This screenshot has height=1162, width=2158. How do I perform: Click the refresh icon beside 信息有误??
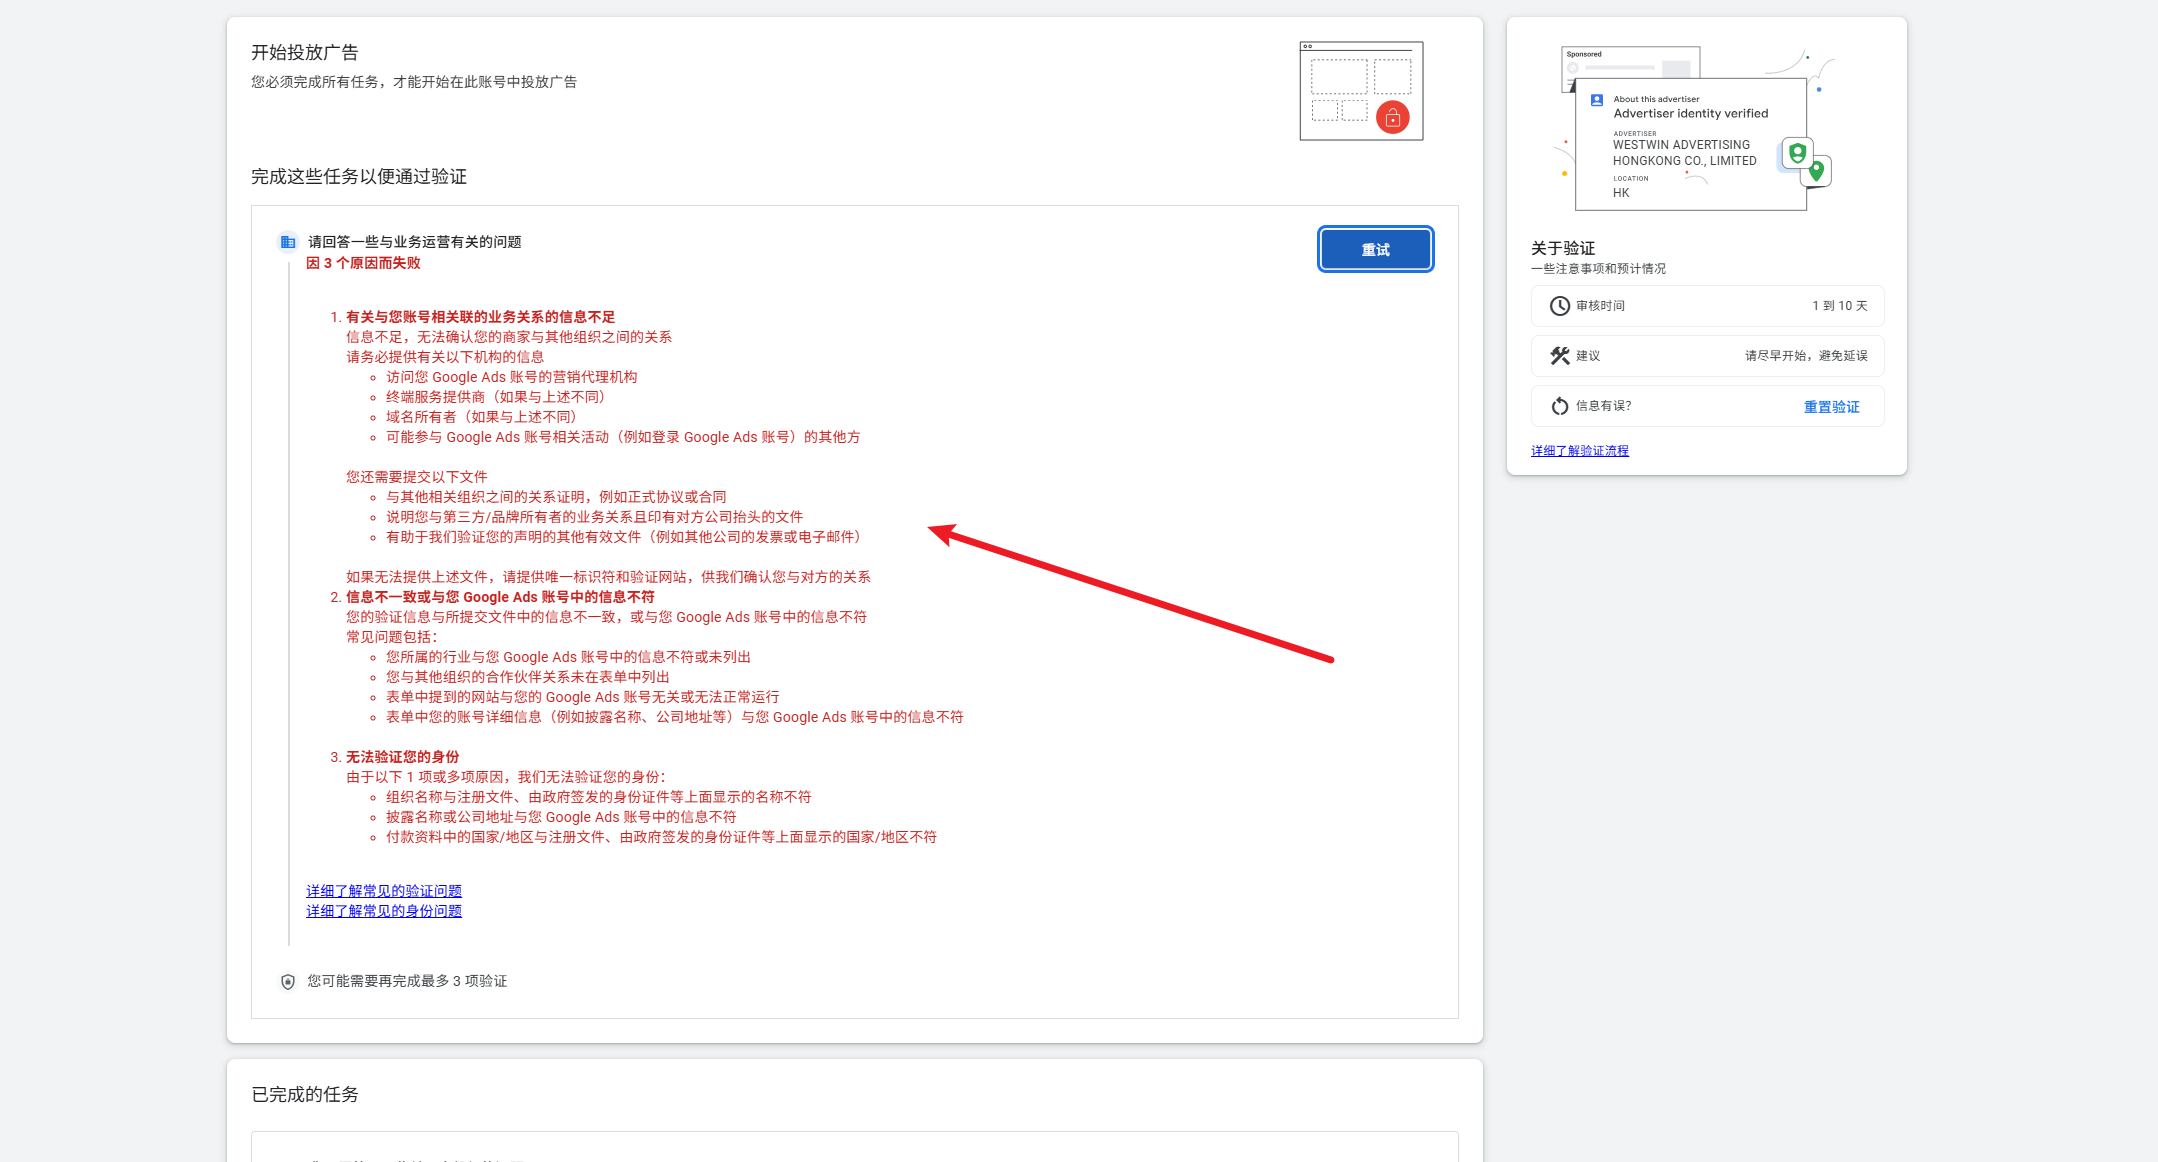coord(1559,406)
